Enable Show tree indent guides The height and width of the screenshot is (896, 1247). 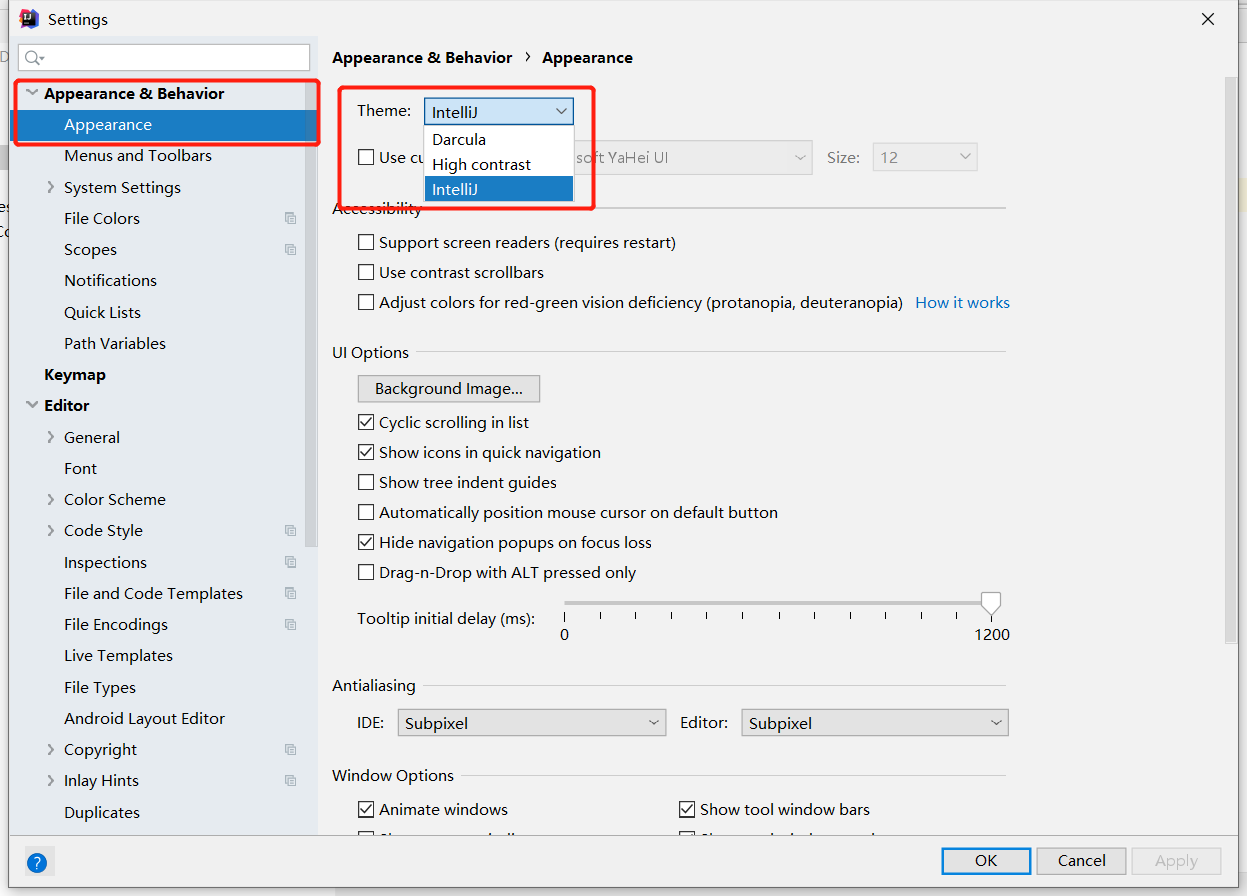click(366, 482)
